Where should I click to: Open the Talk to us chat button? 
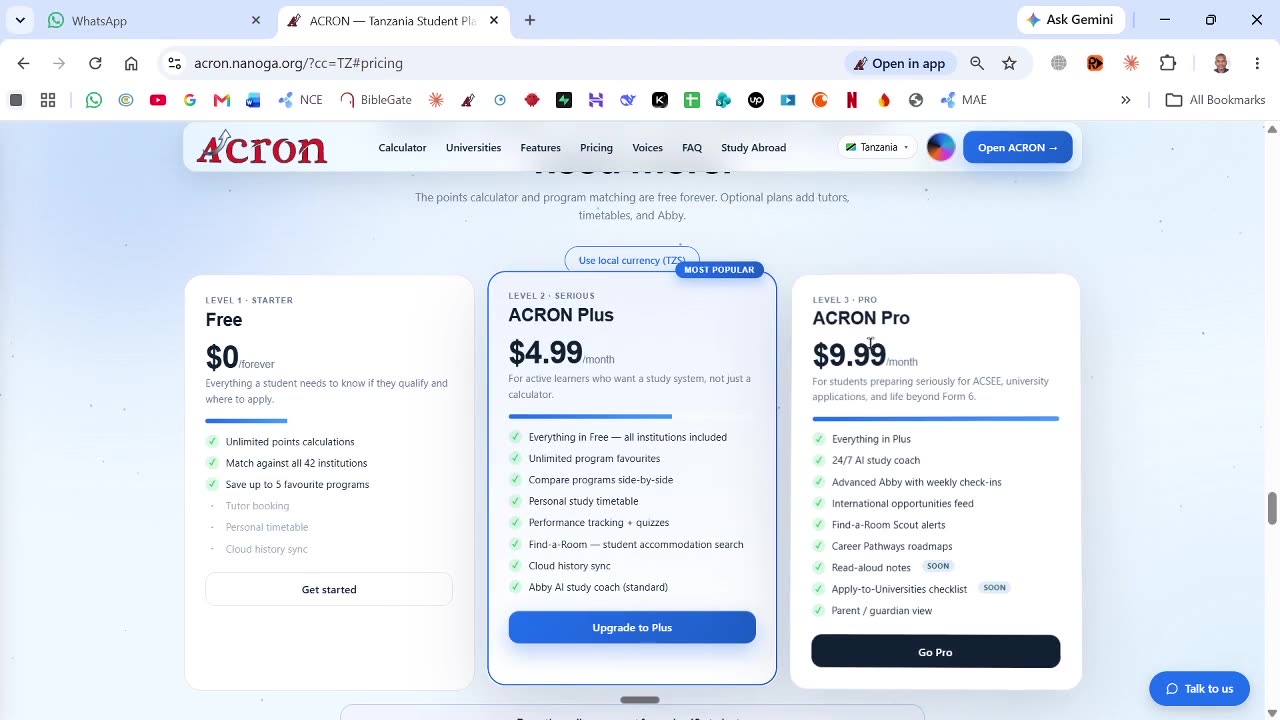1199,688
